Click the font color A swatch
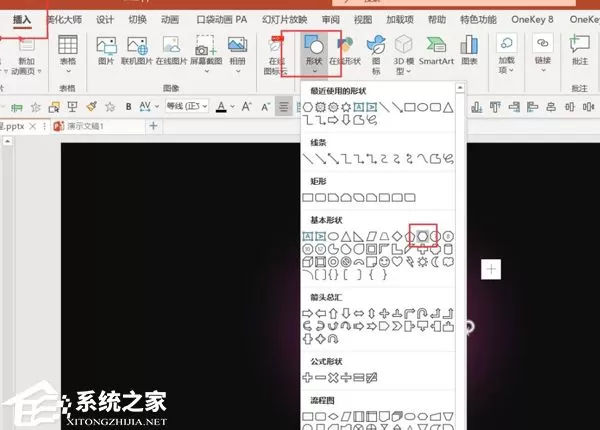The width and height of the screenshot is (600, 430). pyautogui.click(x=221, y=107)
